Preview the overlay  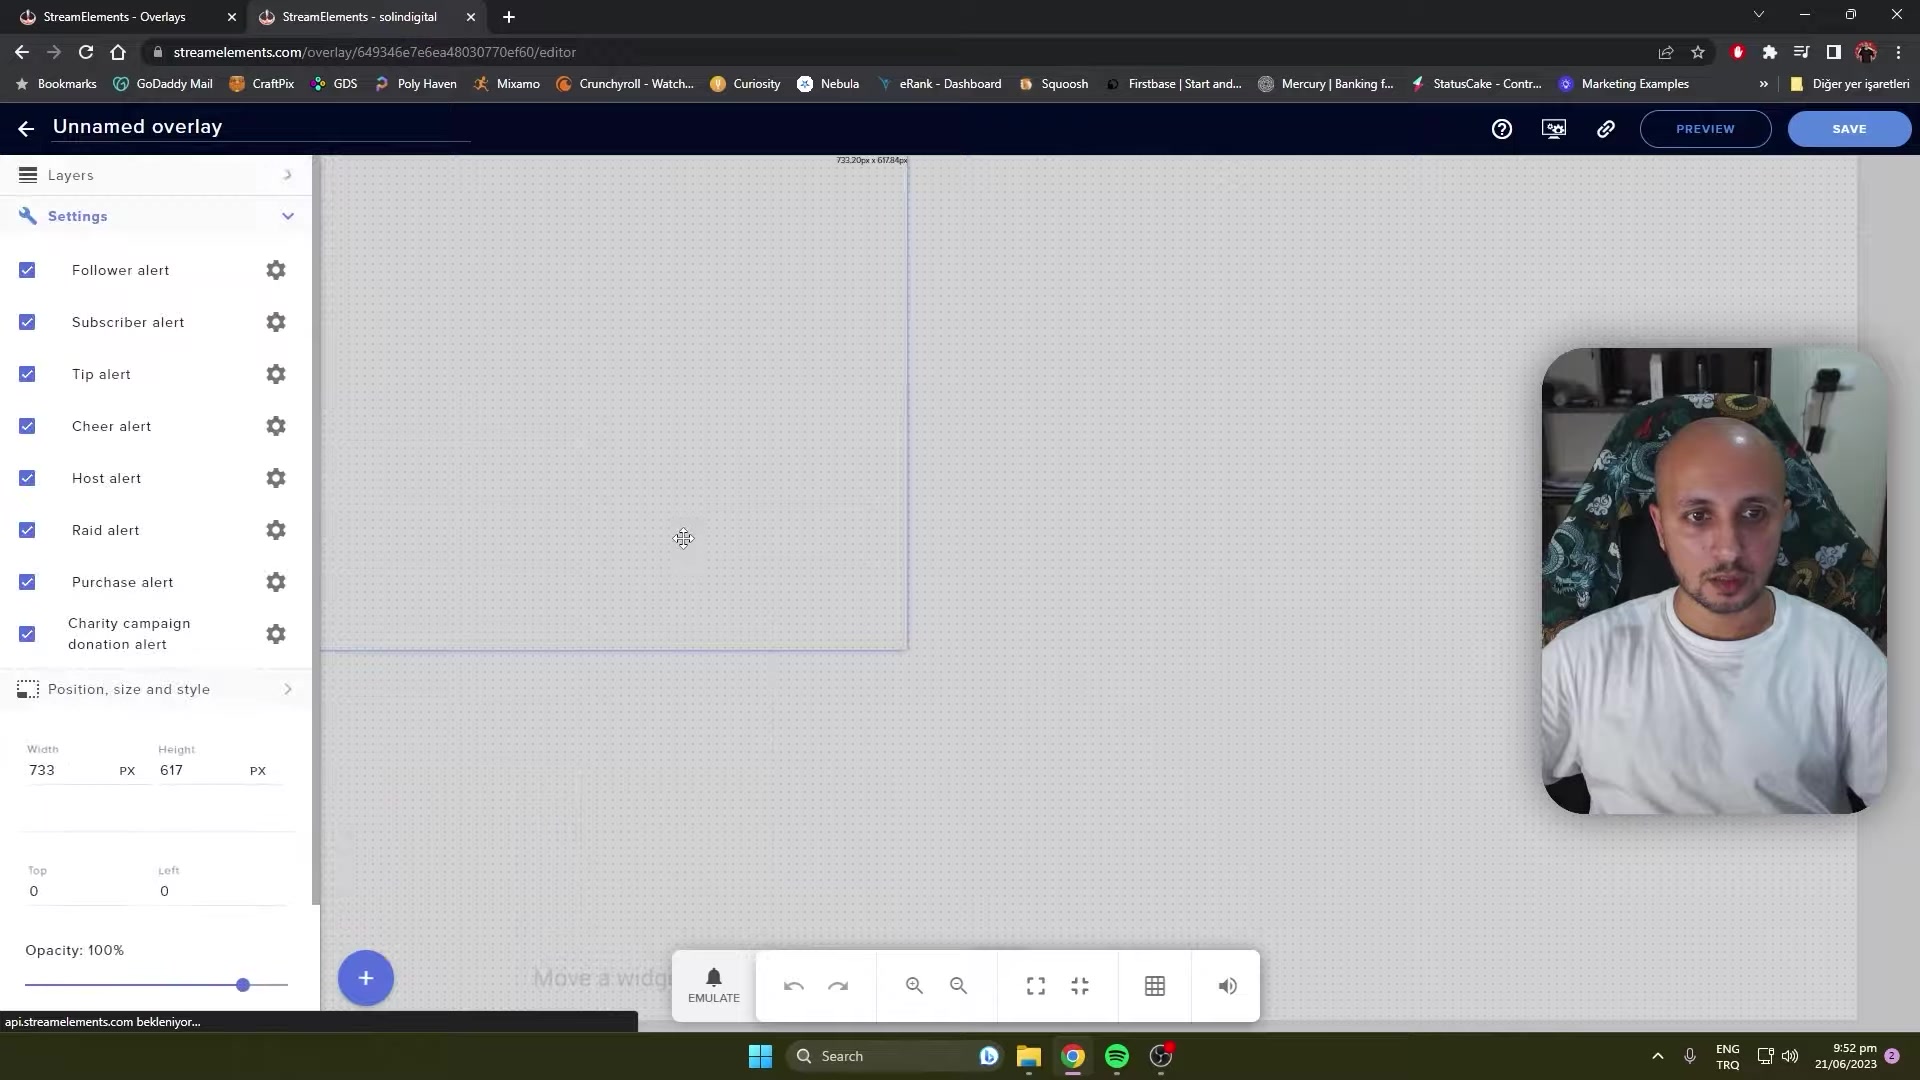click(x=1704, y=128)
